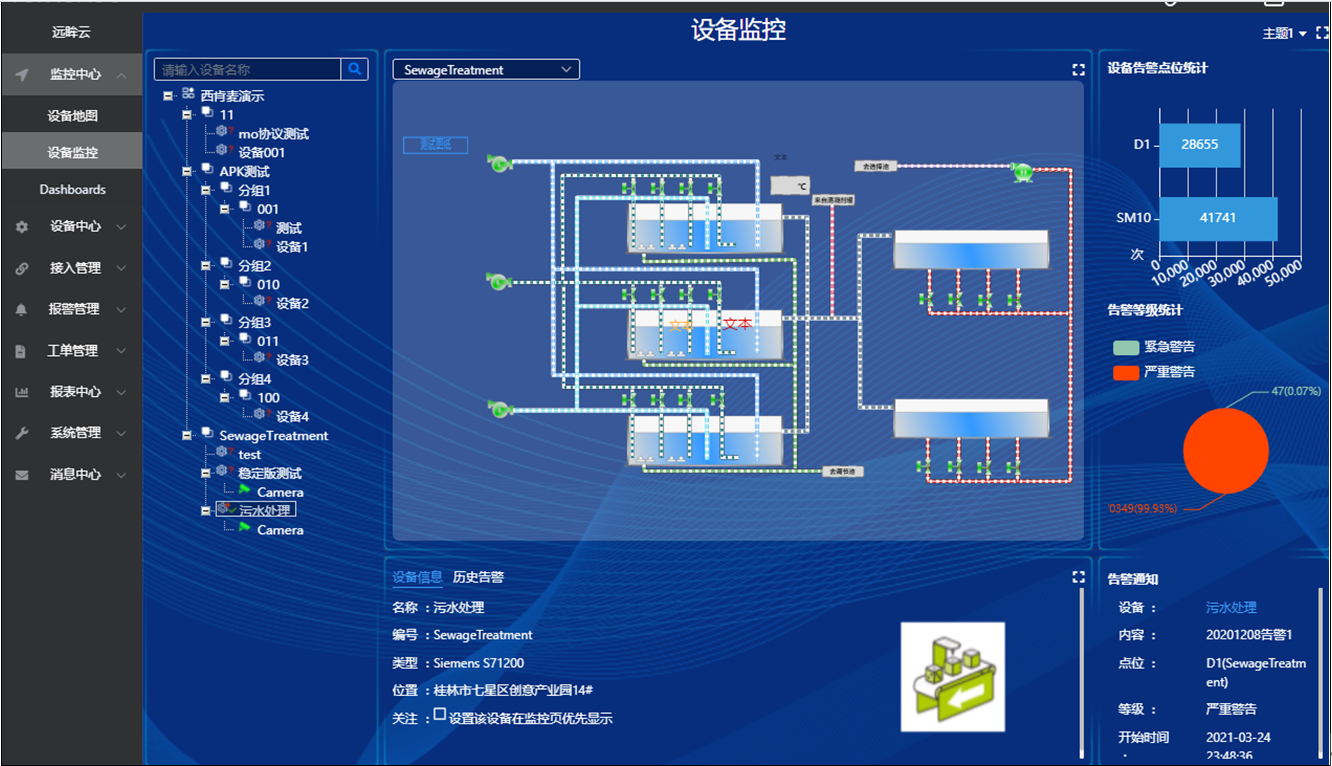Click the lower-left green pump in diagram

[x=498, y=407]
